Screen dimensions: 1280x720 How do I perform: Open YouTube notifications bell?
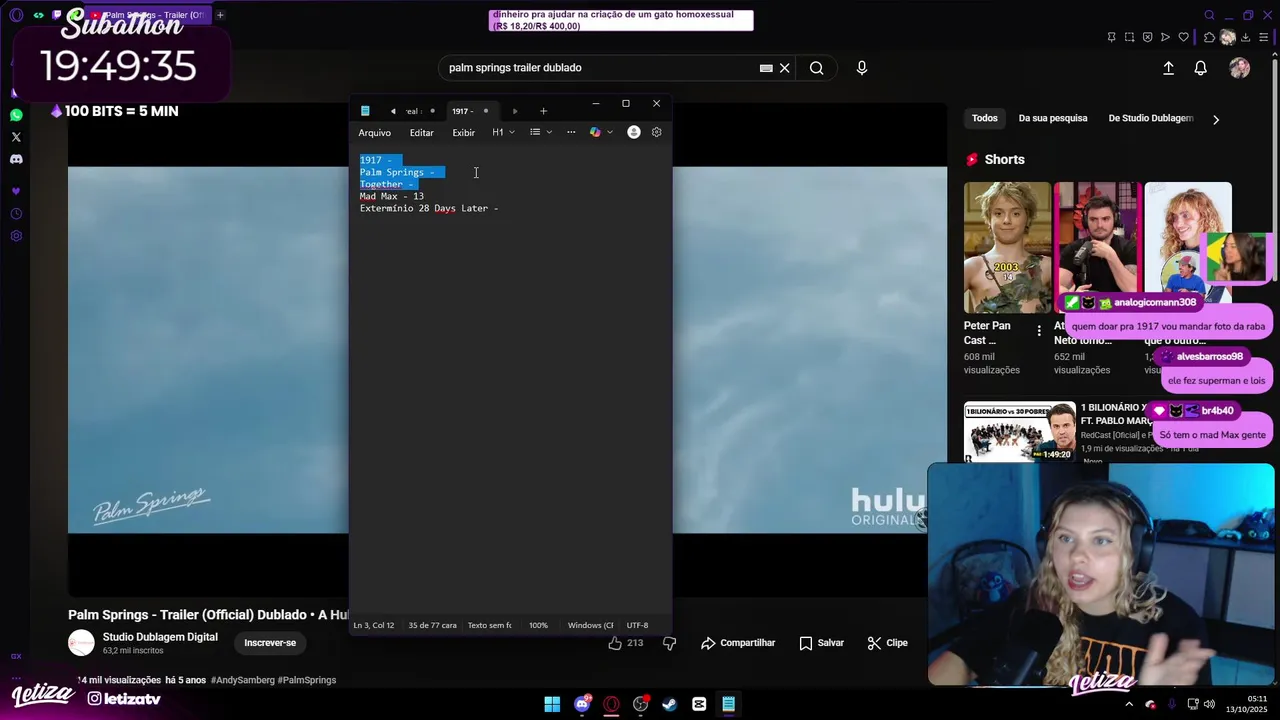click(x=1201, y=68)
